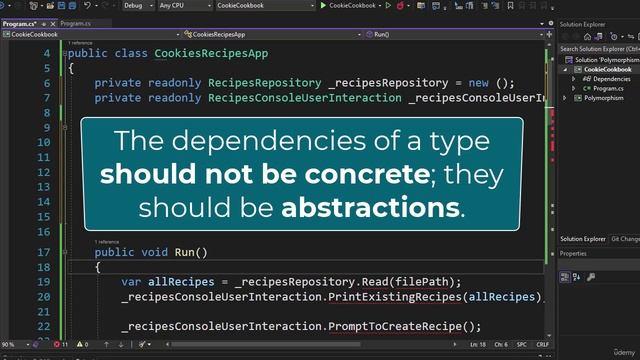Click the Property Pages wrench icon
Screen dimensions: 640x360
590,277
